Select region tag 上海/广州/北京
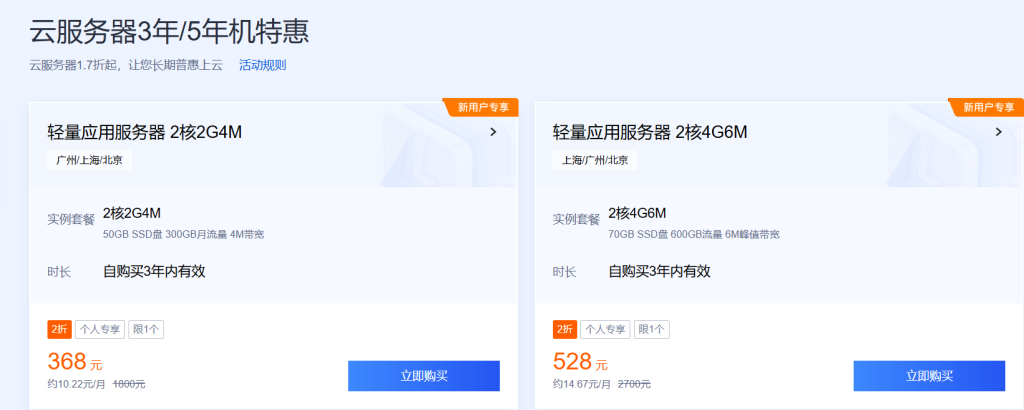 click(595, 160)
